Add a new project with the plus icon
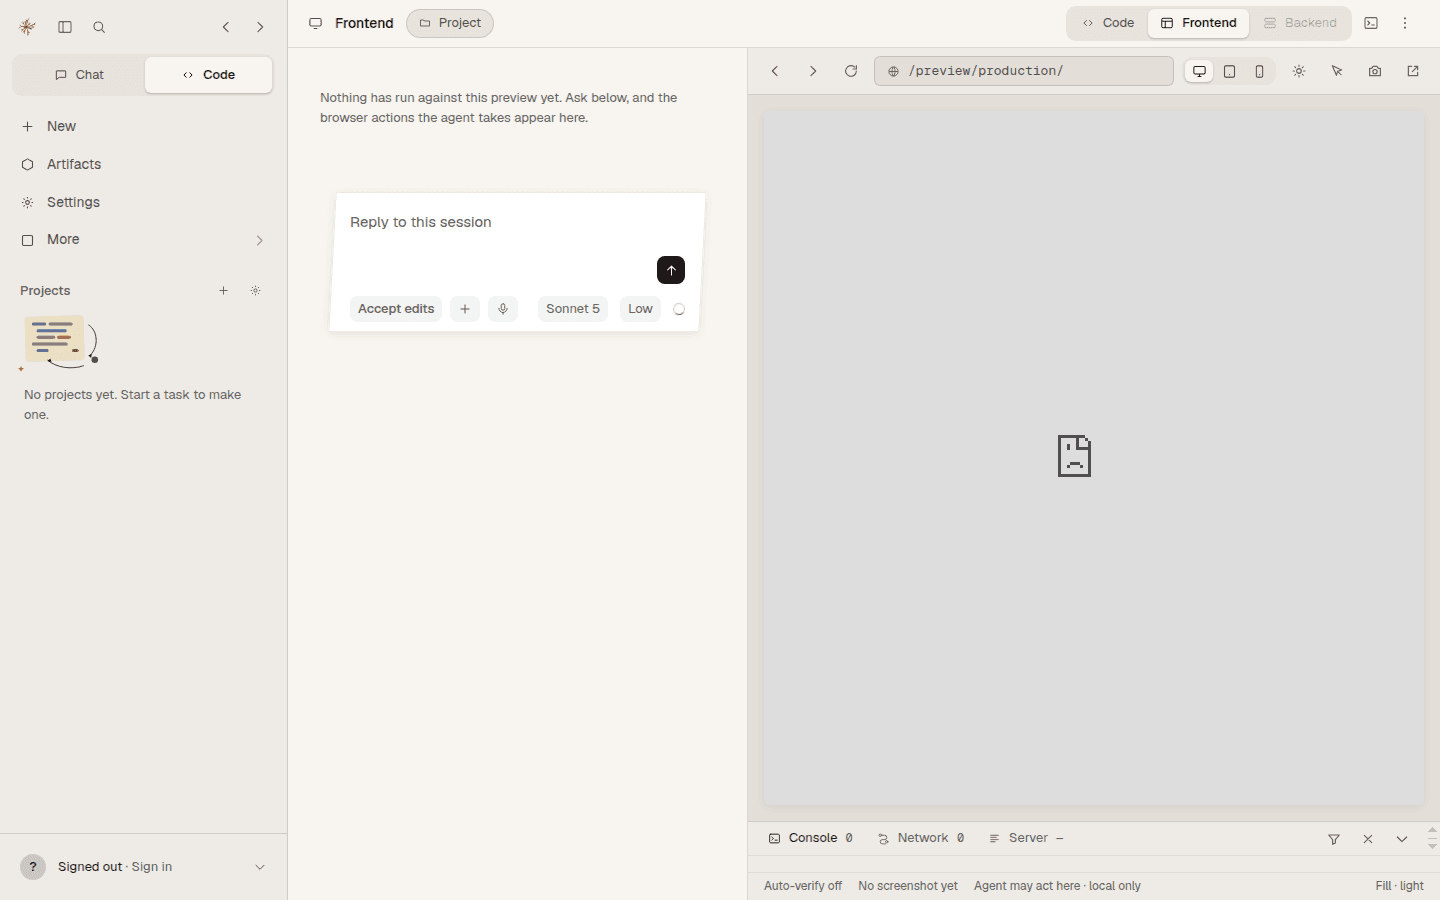 (224, 291)
